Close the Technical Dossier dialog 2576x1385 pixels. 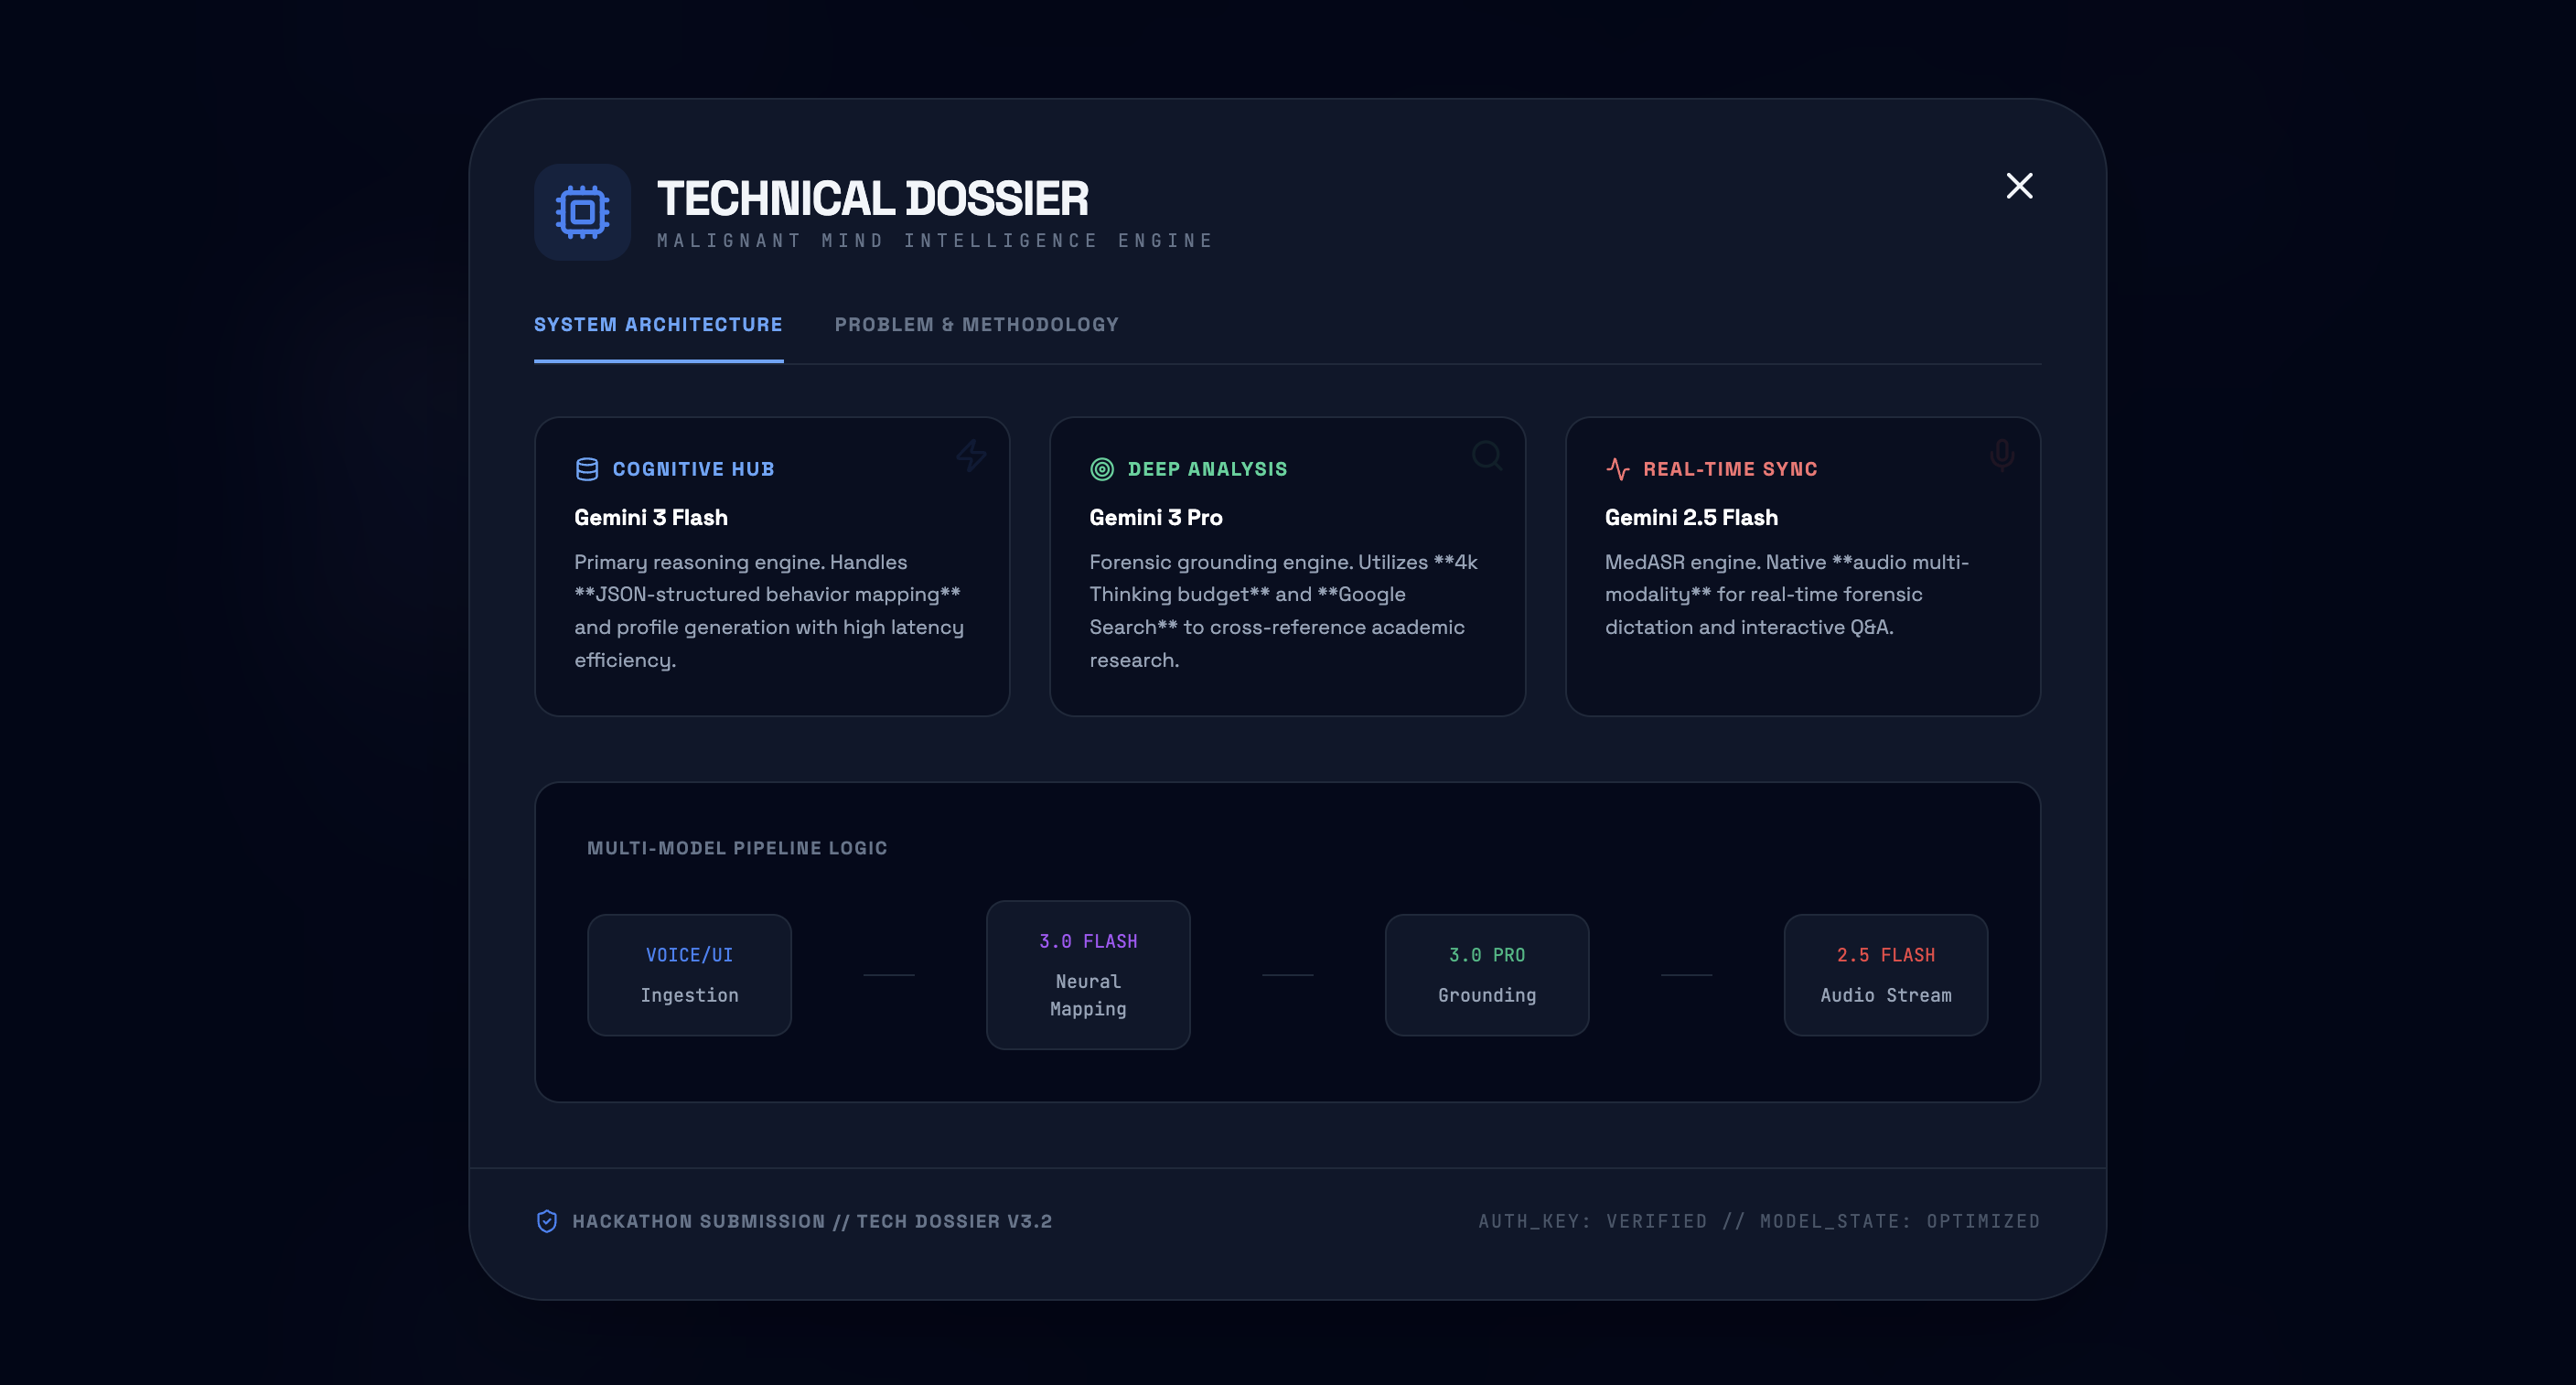pyautogui.click(x=2018, y=186)
